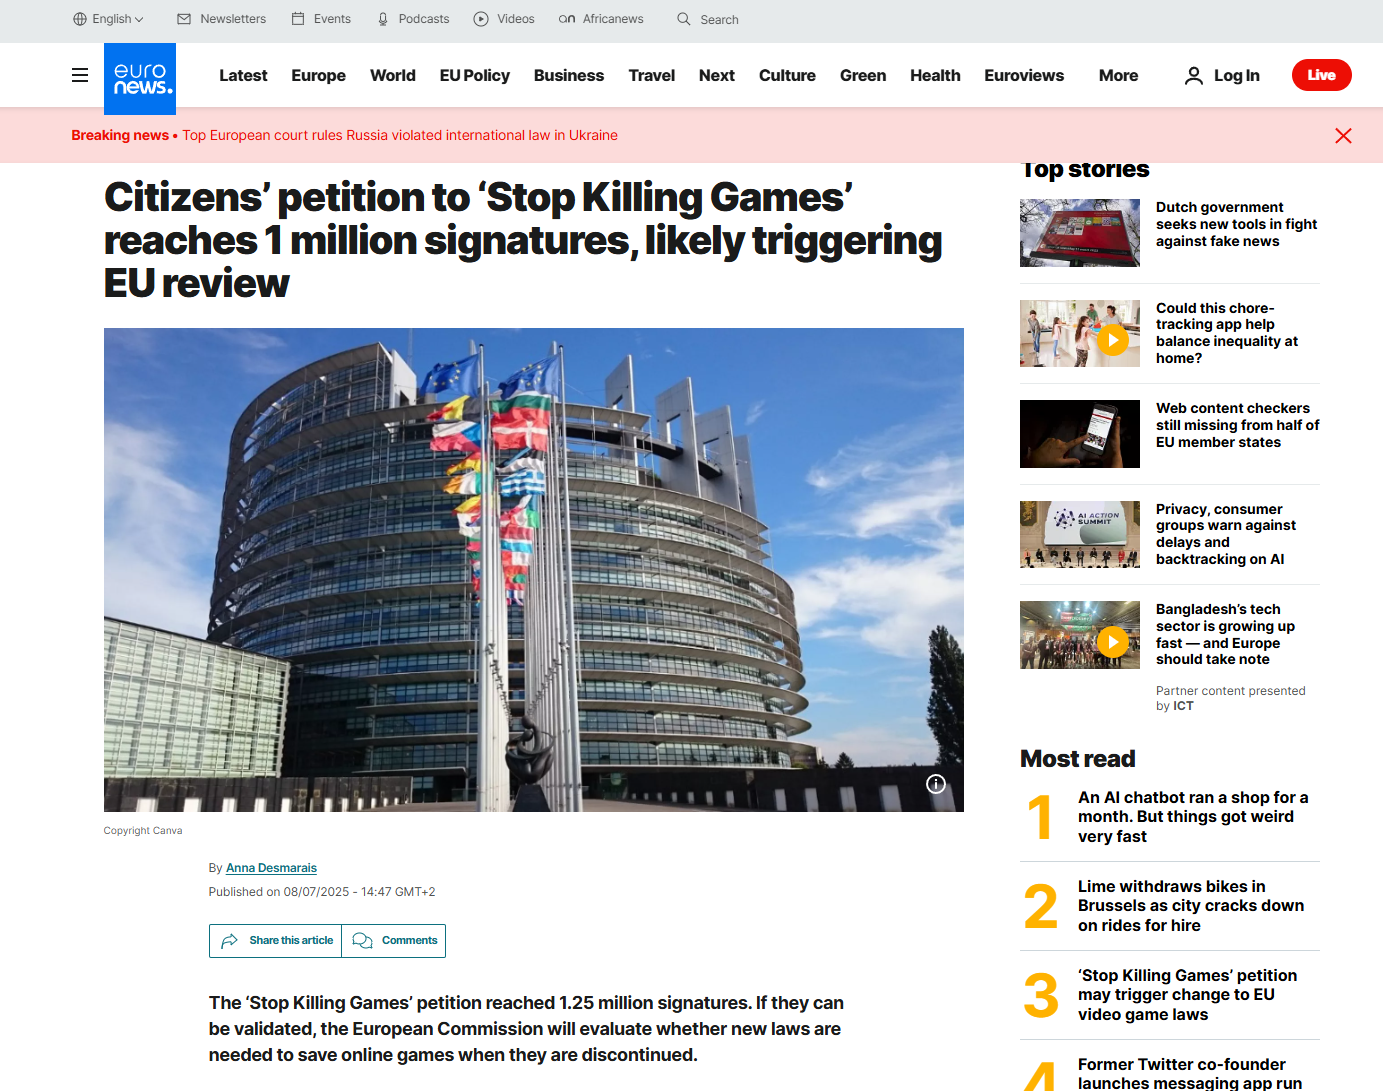This screenshot has height=1091, width=1383.
Task: Click the Comments button label
Action: click(x=410, y=941)
